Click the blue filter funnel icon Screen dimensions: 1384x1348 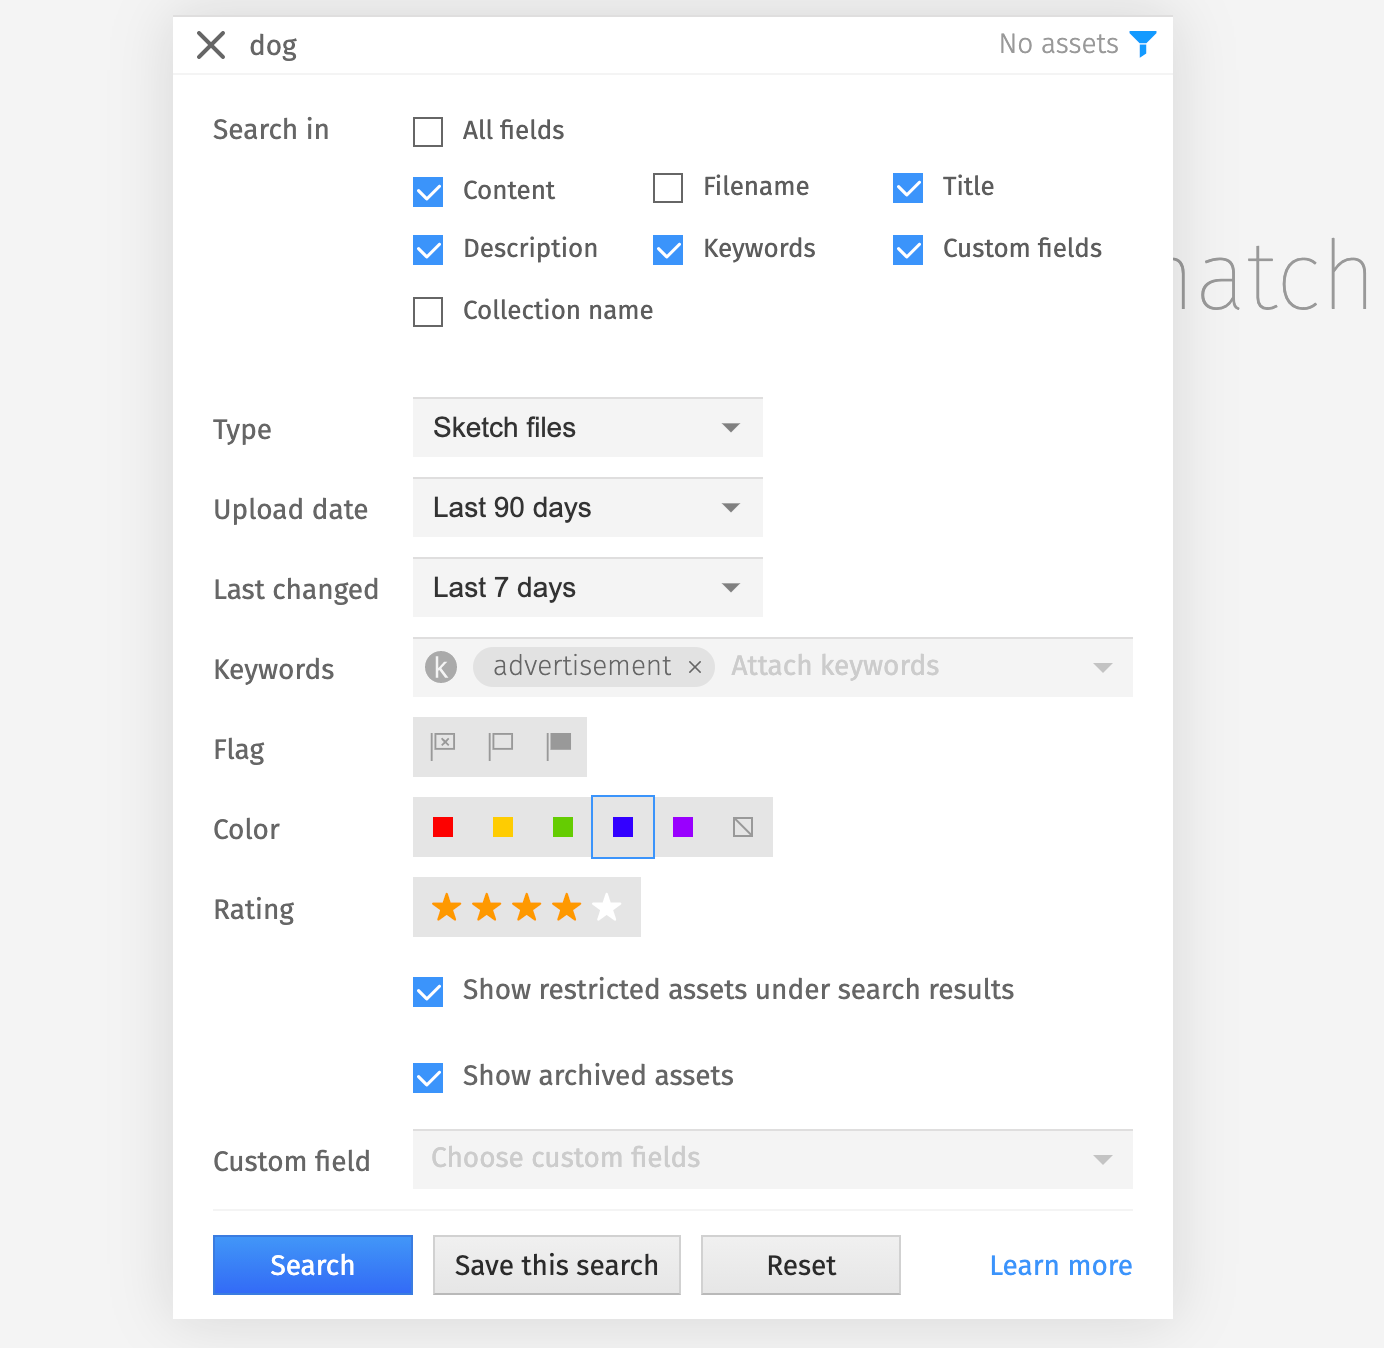1143,44
